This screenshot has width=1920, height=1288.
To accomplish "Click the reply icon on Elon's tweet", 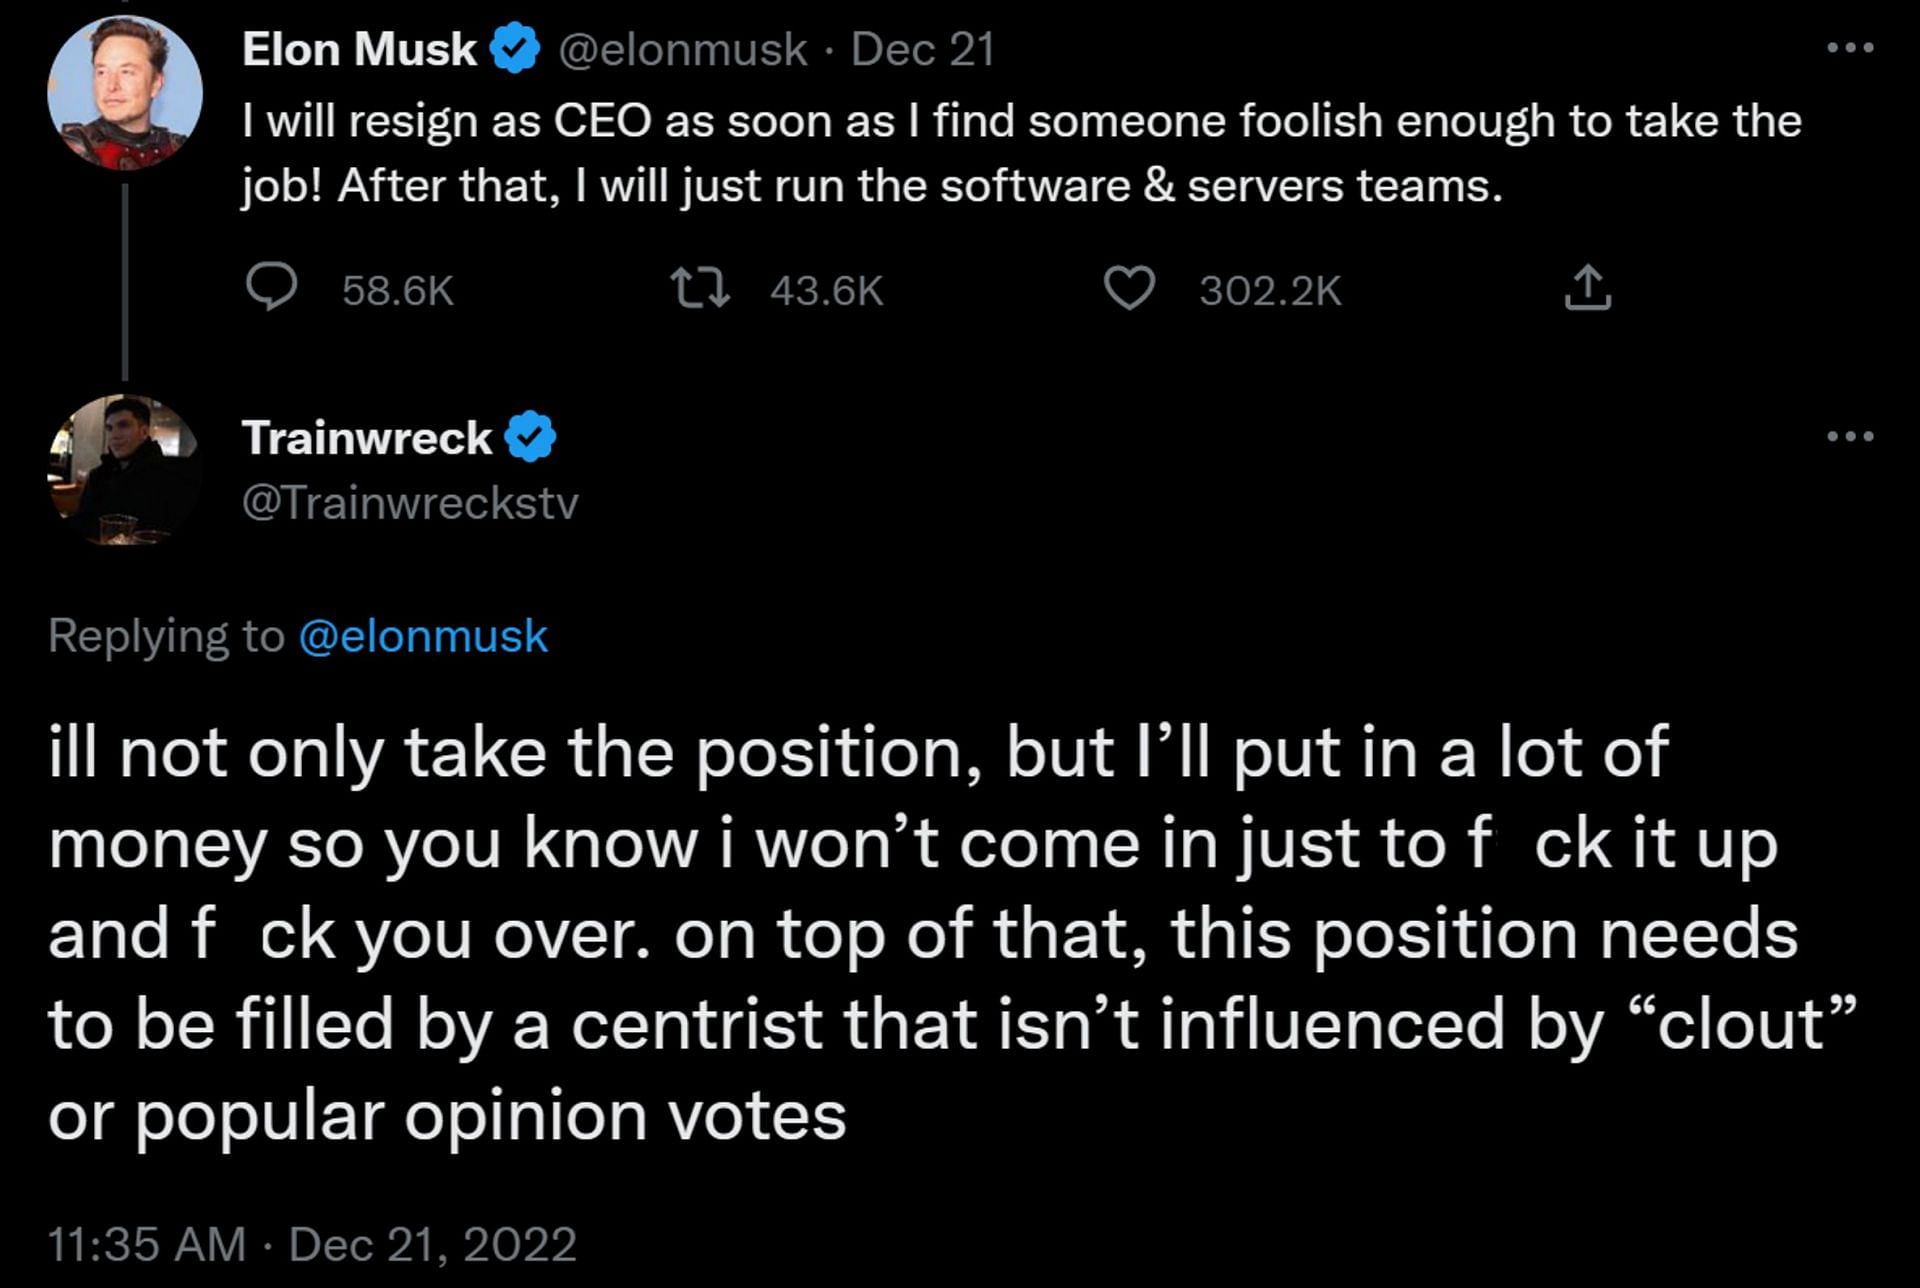I will pos(271,290).
